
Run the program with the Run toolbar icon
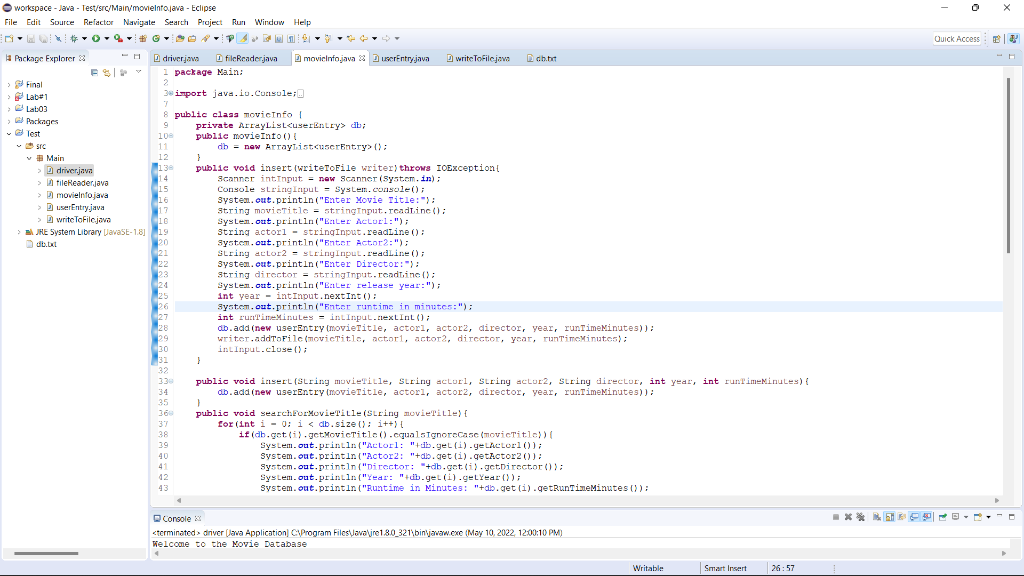[95, 38]
